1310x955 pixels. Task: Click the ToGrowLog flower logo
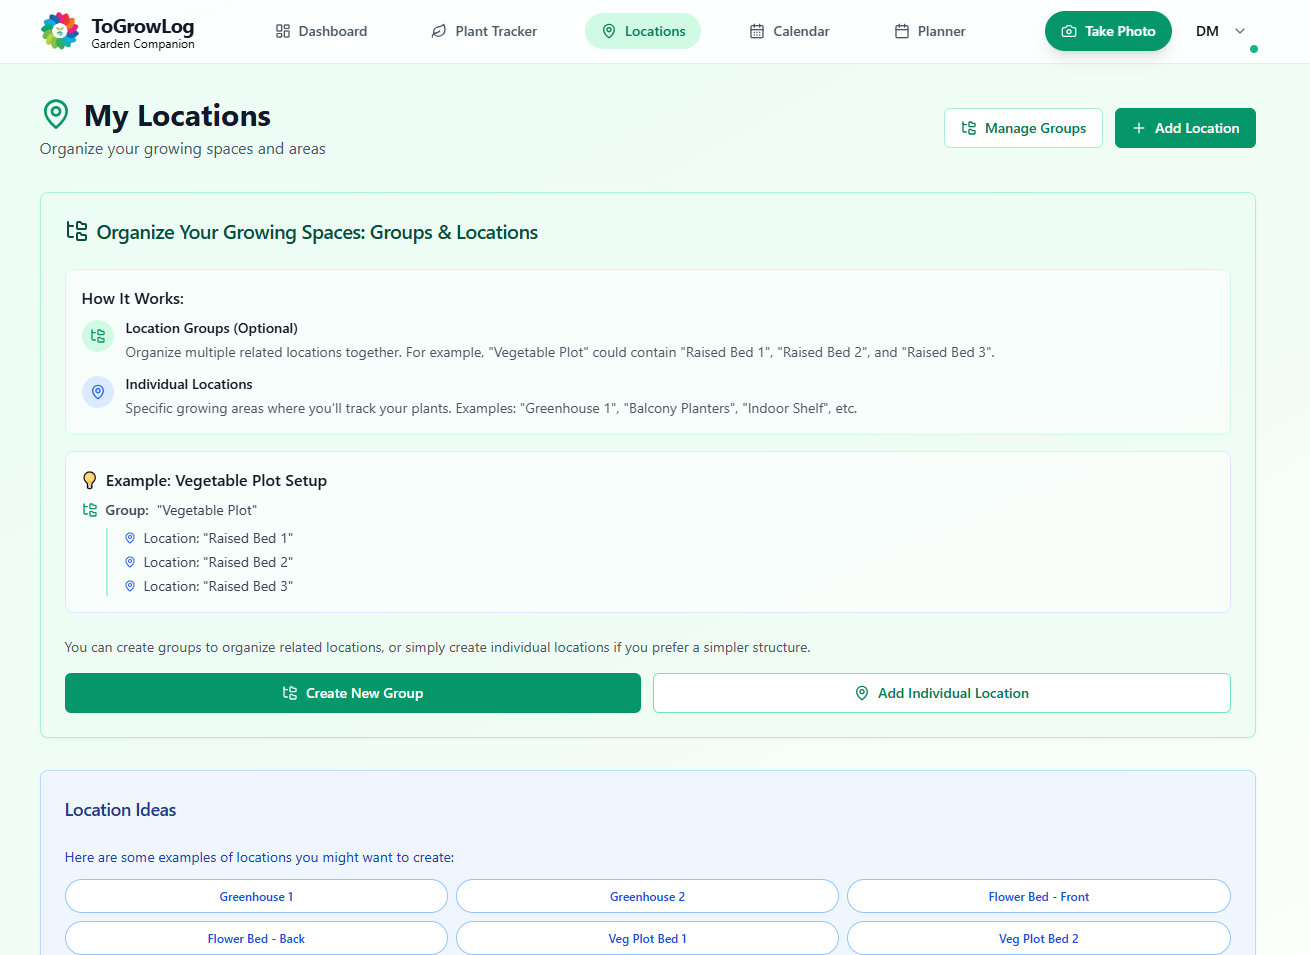click(60, 31)
